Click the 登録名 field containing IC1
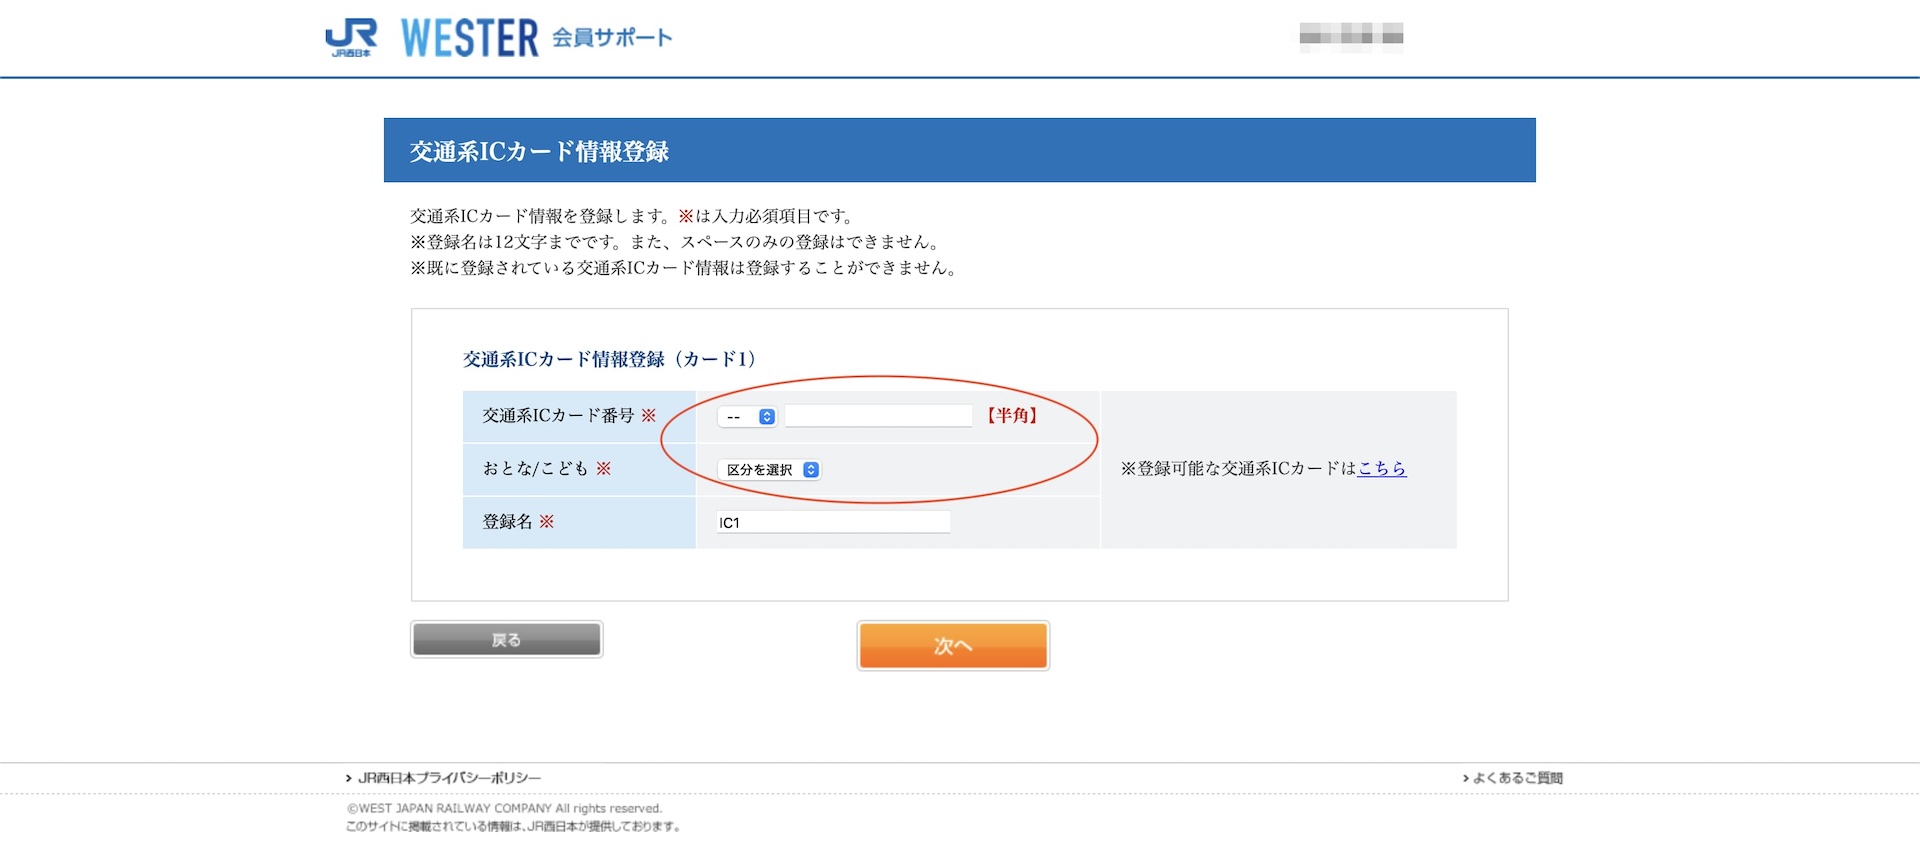Screen dimensions: 1920x854 (833, 522)
